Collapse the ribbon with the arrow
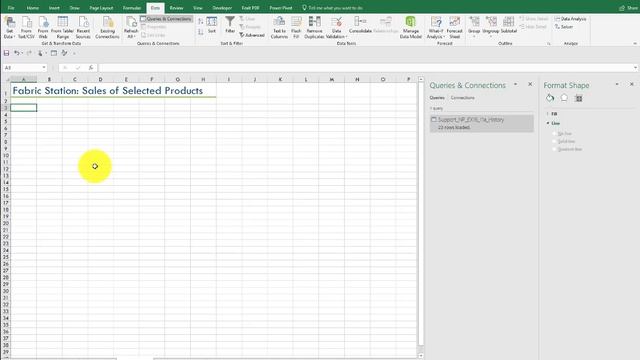This screenshot has width=640, height=360. (x=635, y=43)
